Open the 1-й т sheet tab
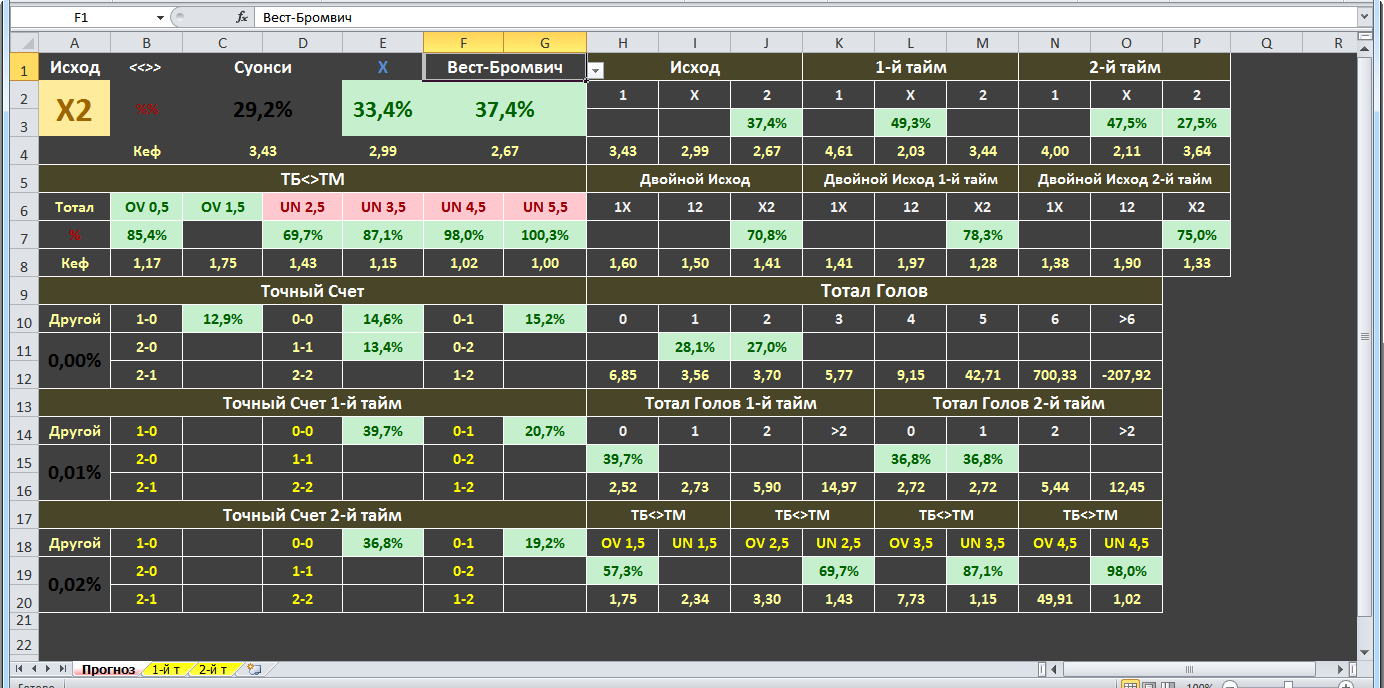The width and height of the screenshot is (1384, 688). pos(167,669)
